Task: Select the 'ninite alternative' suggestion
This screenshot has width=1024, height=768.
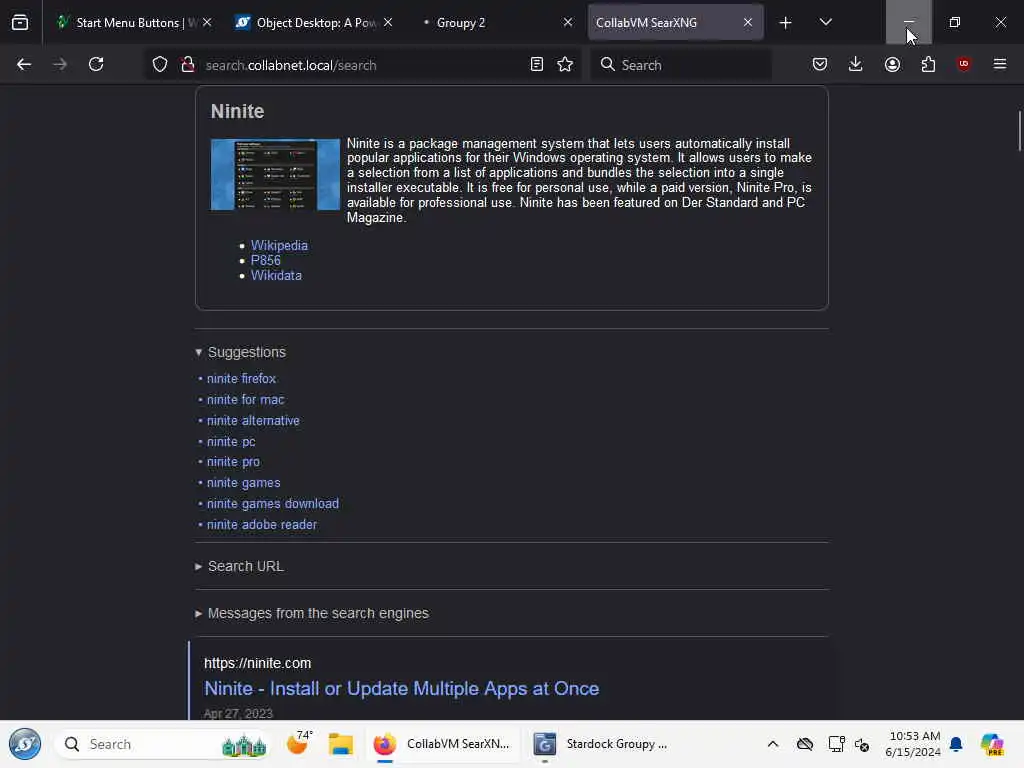Action: (253, 421)
